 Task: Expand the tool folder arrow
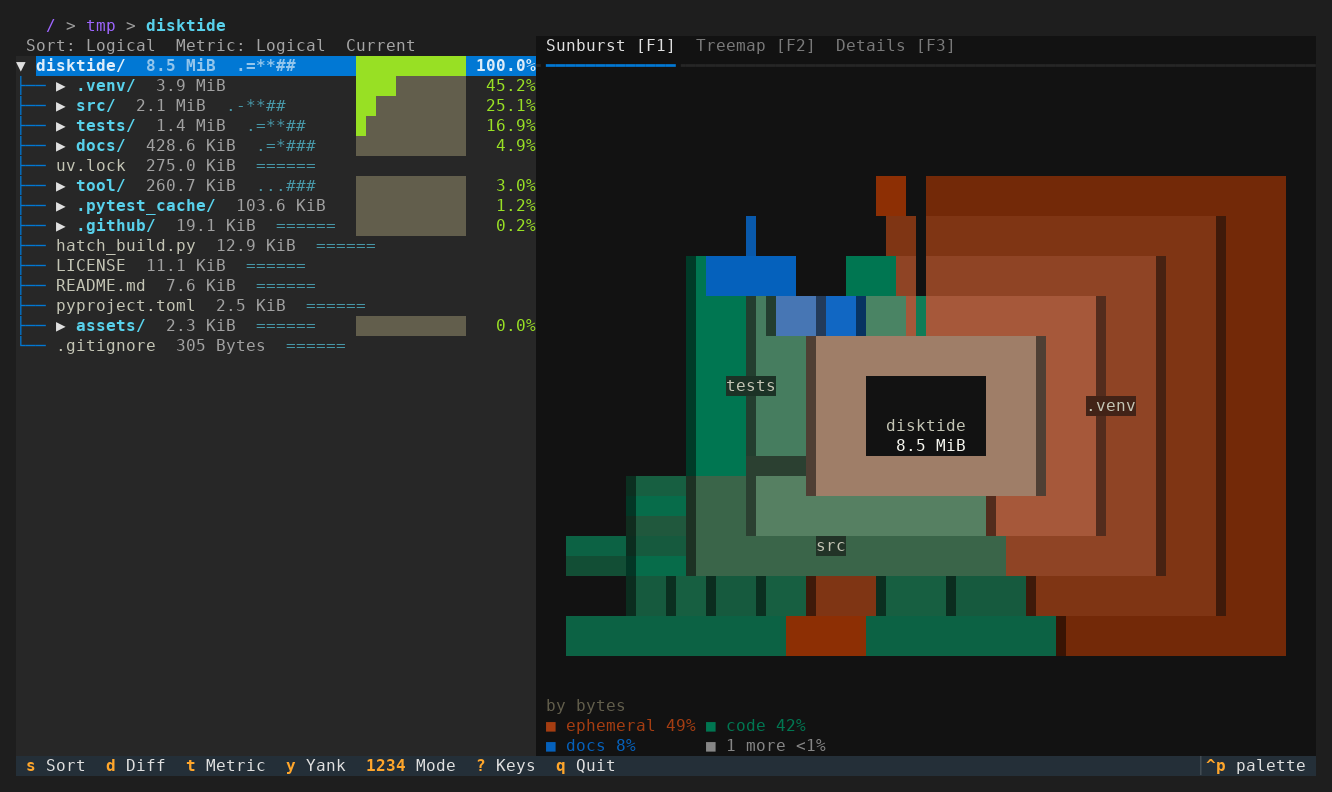[x=61, y=186]
